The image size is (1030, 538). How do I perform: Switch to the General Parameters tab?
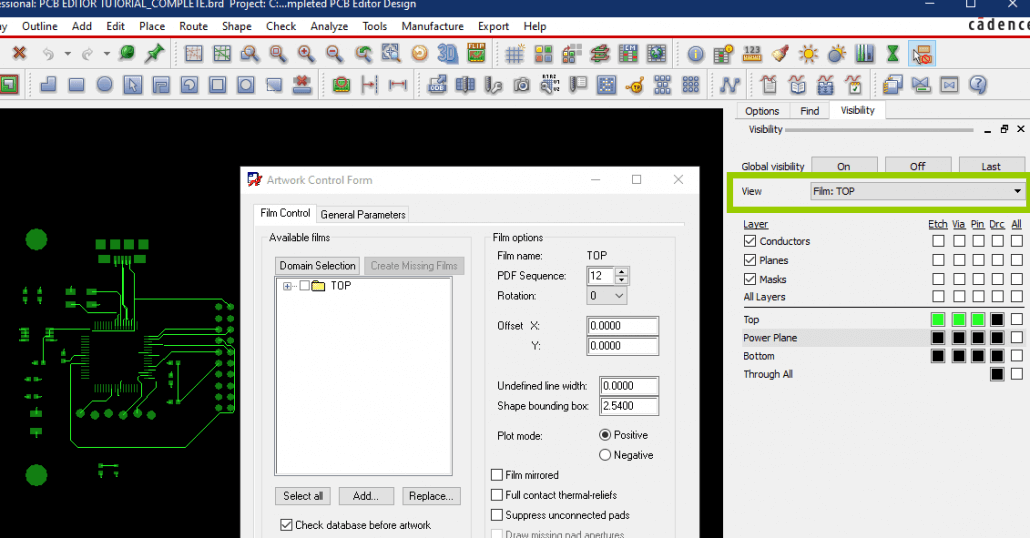coord(363,214)
